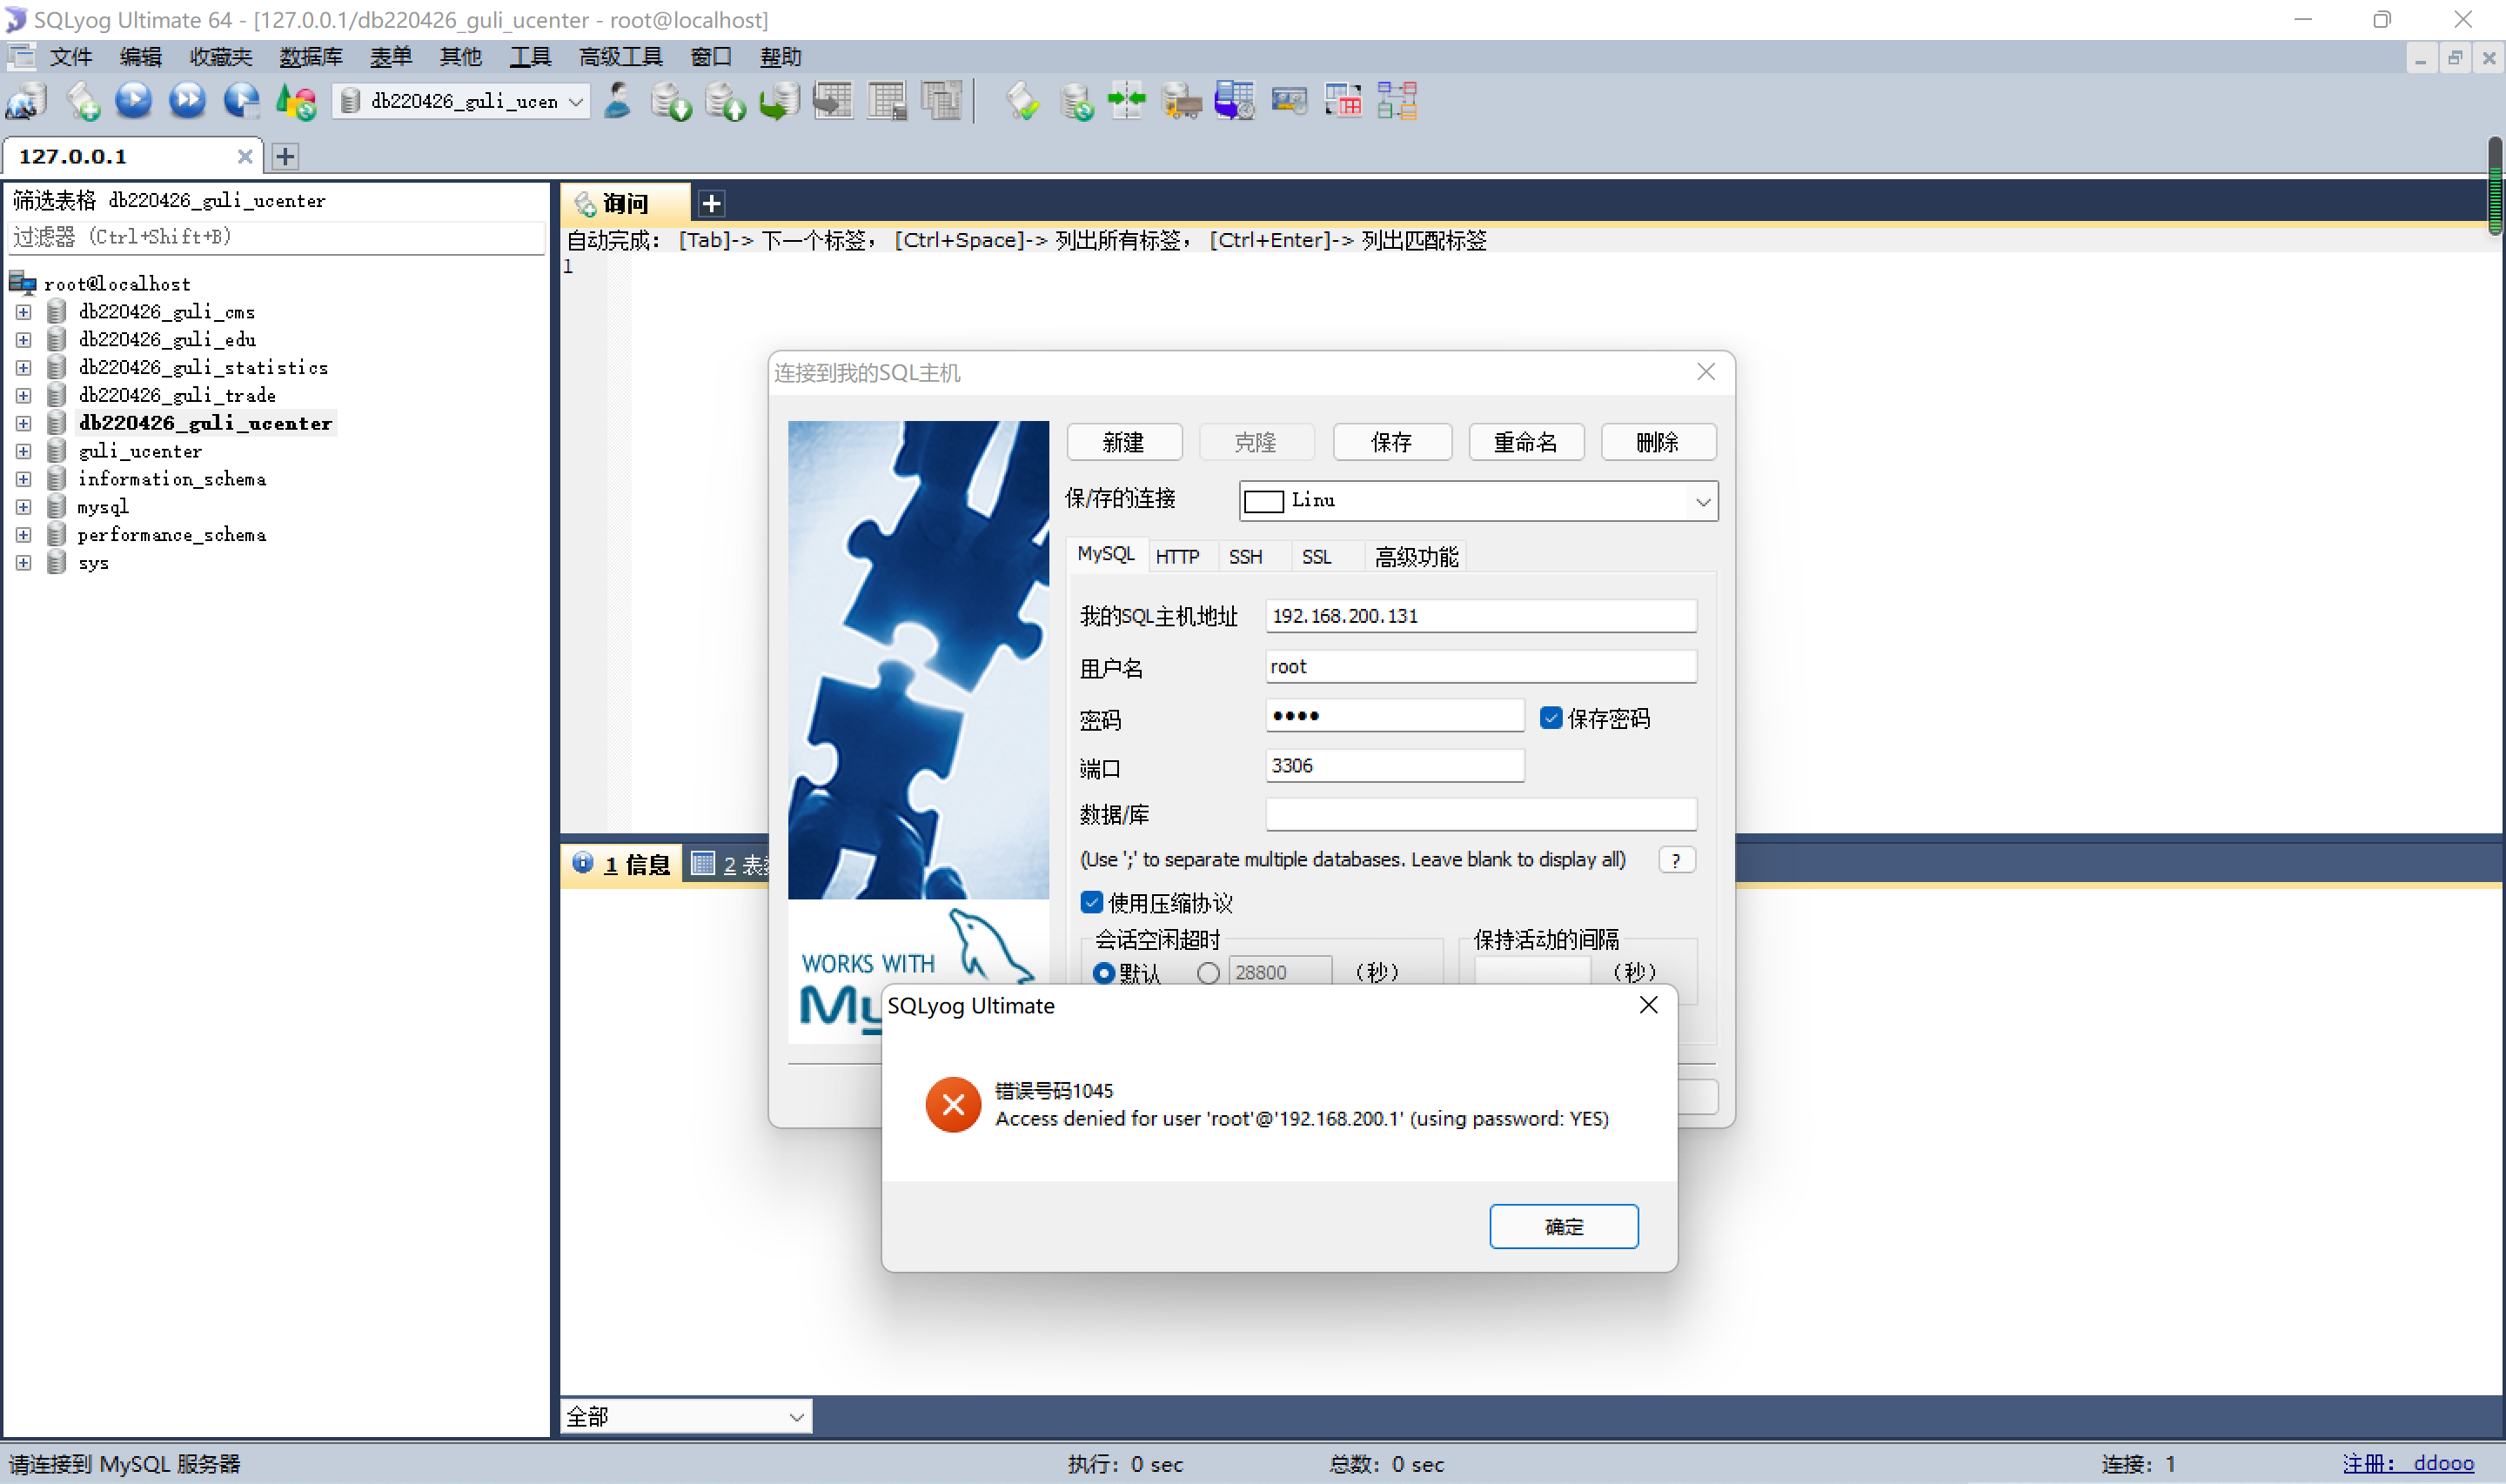The width and height of the screenshot is (2506, 1484).
Task: Open the db220426_guli_ucen database dropdown
Action: tap(576, 101)
